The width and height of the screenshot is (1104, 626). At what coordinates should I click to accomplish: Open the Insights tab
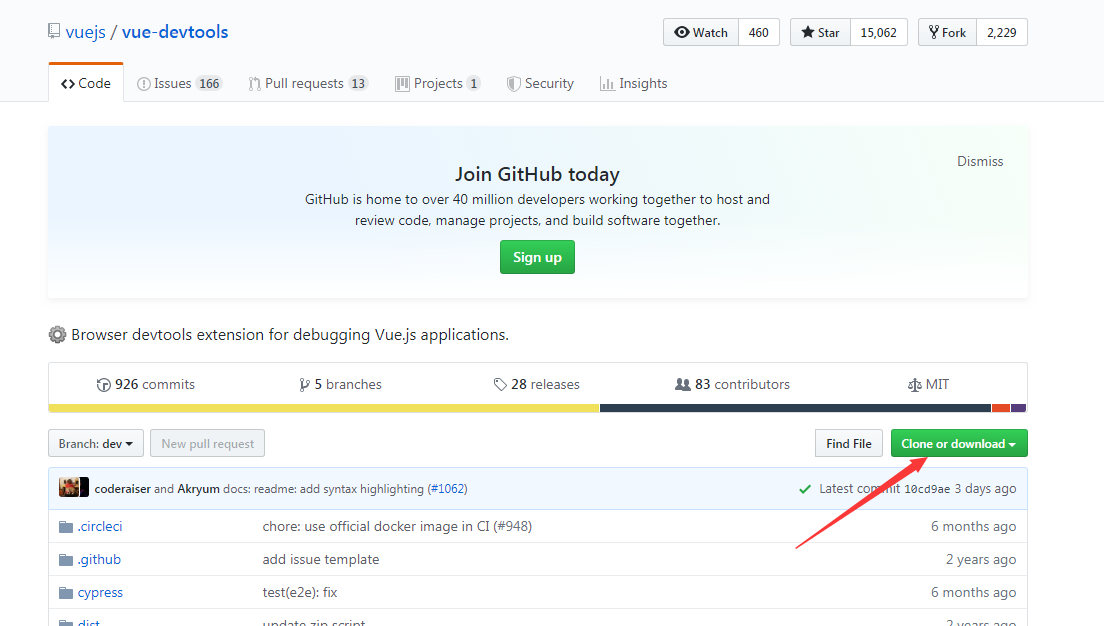pyautogui.click(x=634, y=83)
